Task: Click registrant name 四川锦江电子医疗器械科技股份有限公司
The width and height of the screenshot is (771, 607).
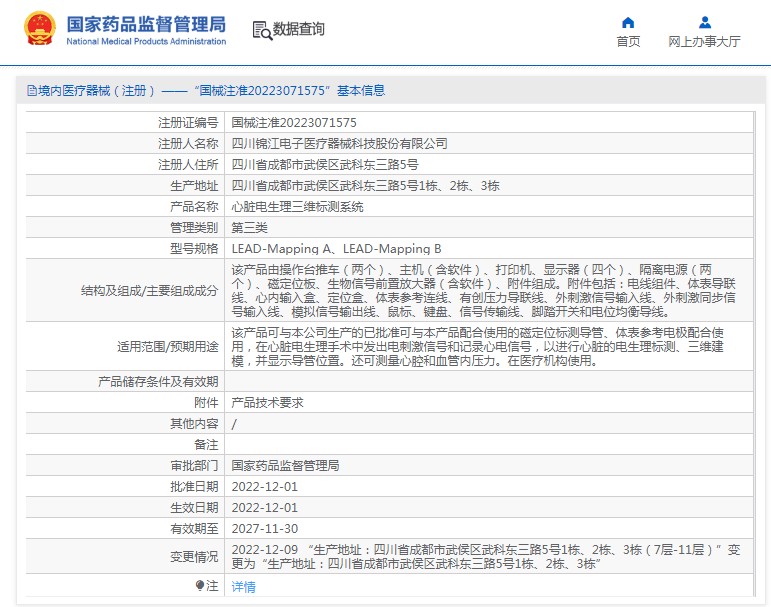Action: tap(339, 144)
